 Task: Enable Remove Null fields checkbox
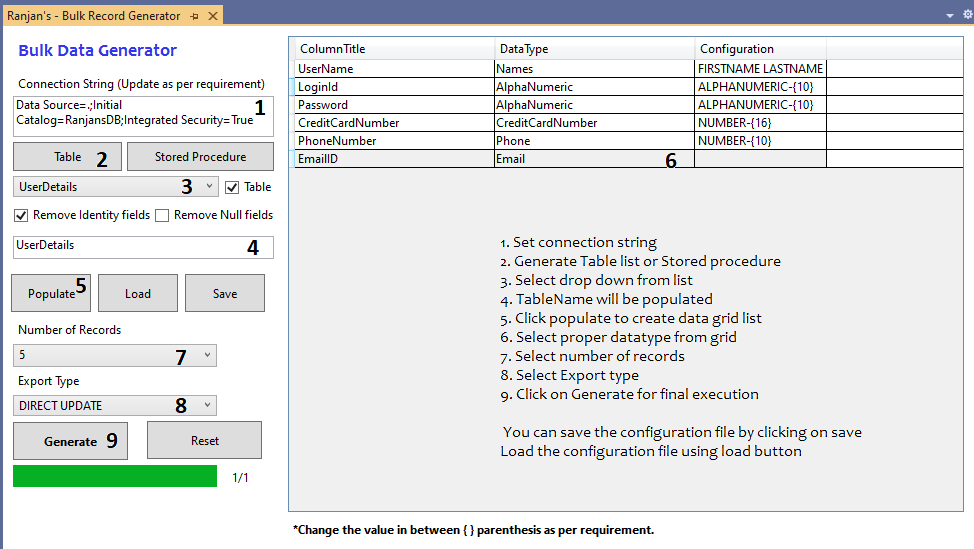[163, 215]
